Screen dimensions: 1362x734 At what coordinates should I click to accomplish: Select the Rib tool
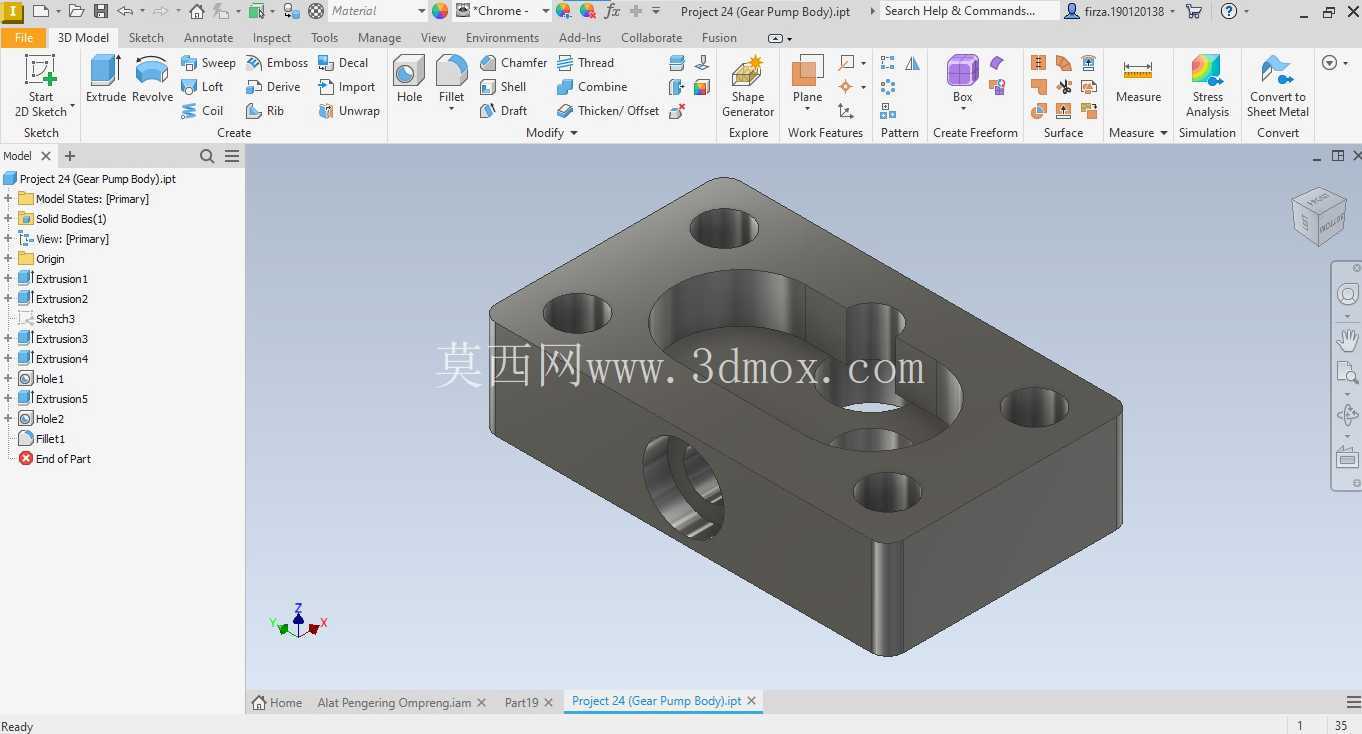point(265,111)
